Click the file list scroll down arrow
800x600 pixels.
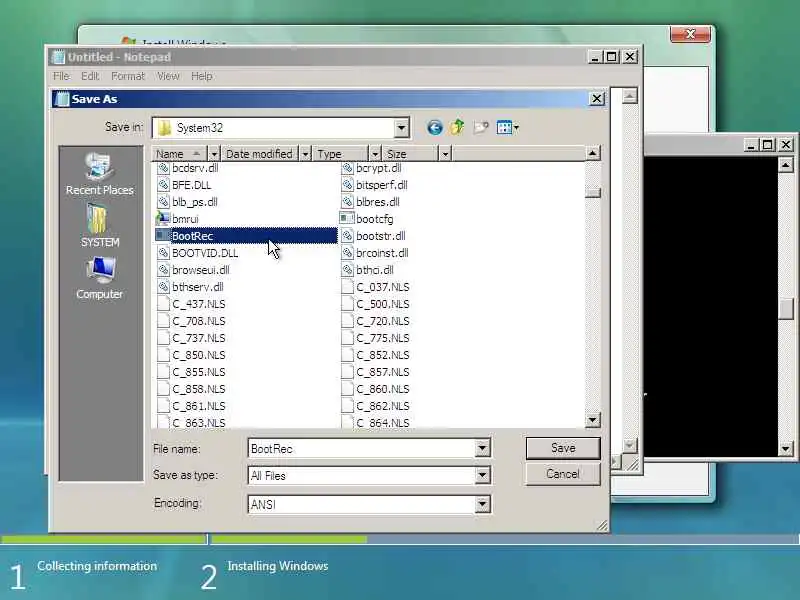click(x=592, y=420)
